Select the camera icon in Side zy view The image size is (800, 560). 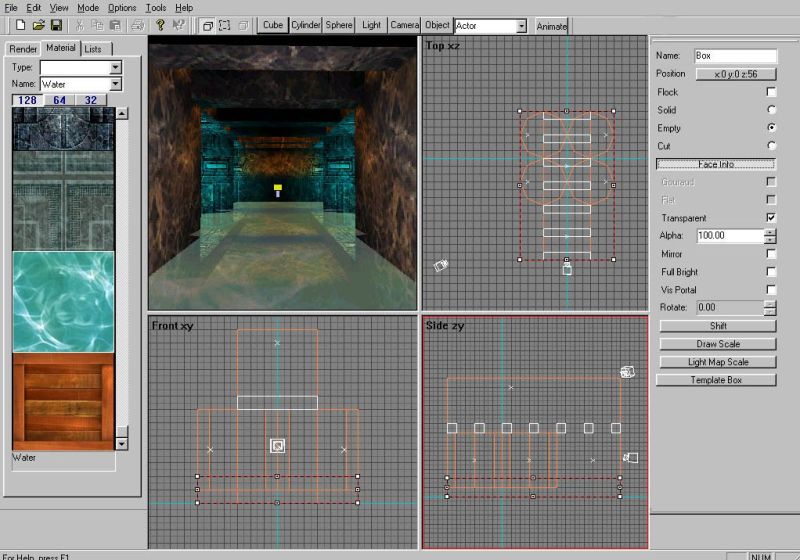(631, 458)
